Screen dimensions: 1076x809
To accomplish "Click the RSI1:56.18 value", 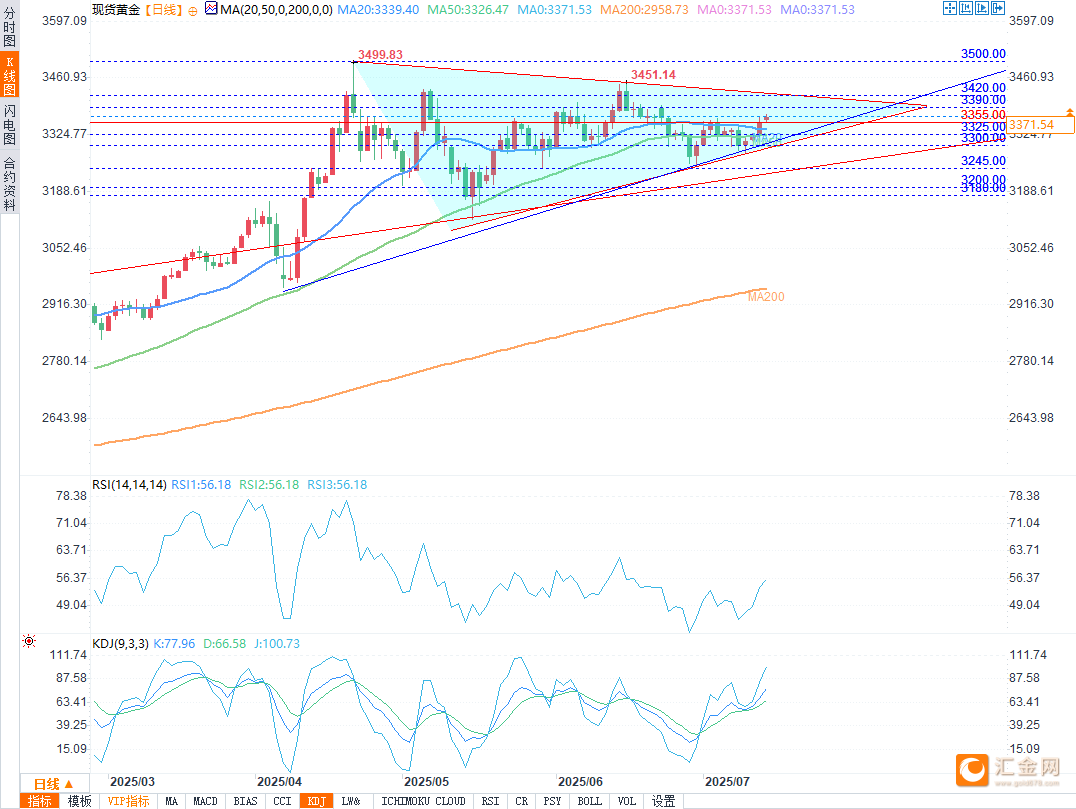I will [x=201, y=484].
